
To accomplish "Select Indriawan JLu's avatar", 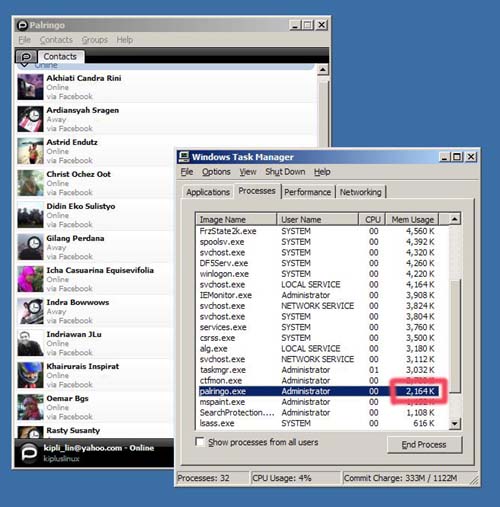I will (30, 343).
